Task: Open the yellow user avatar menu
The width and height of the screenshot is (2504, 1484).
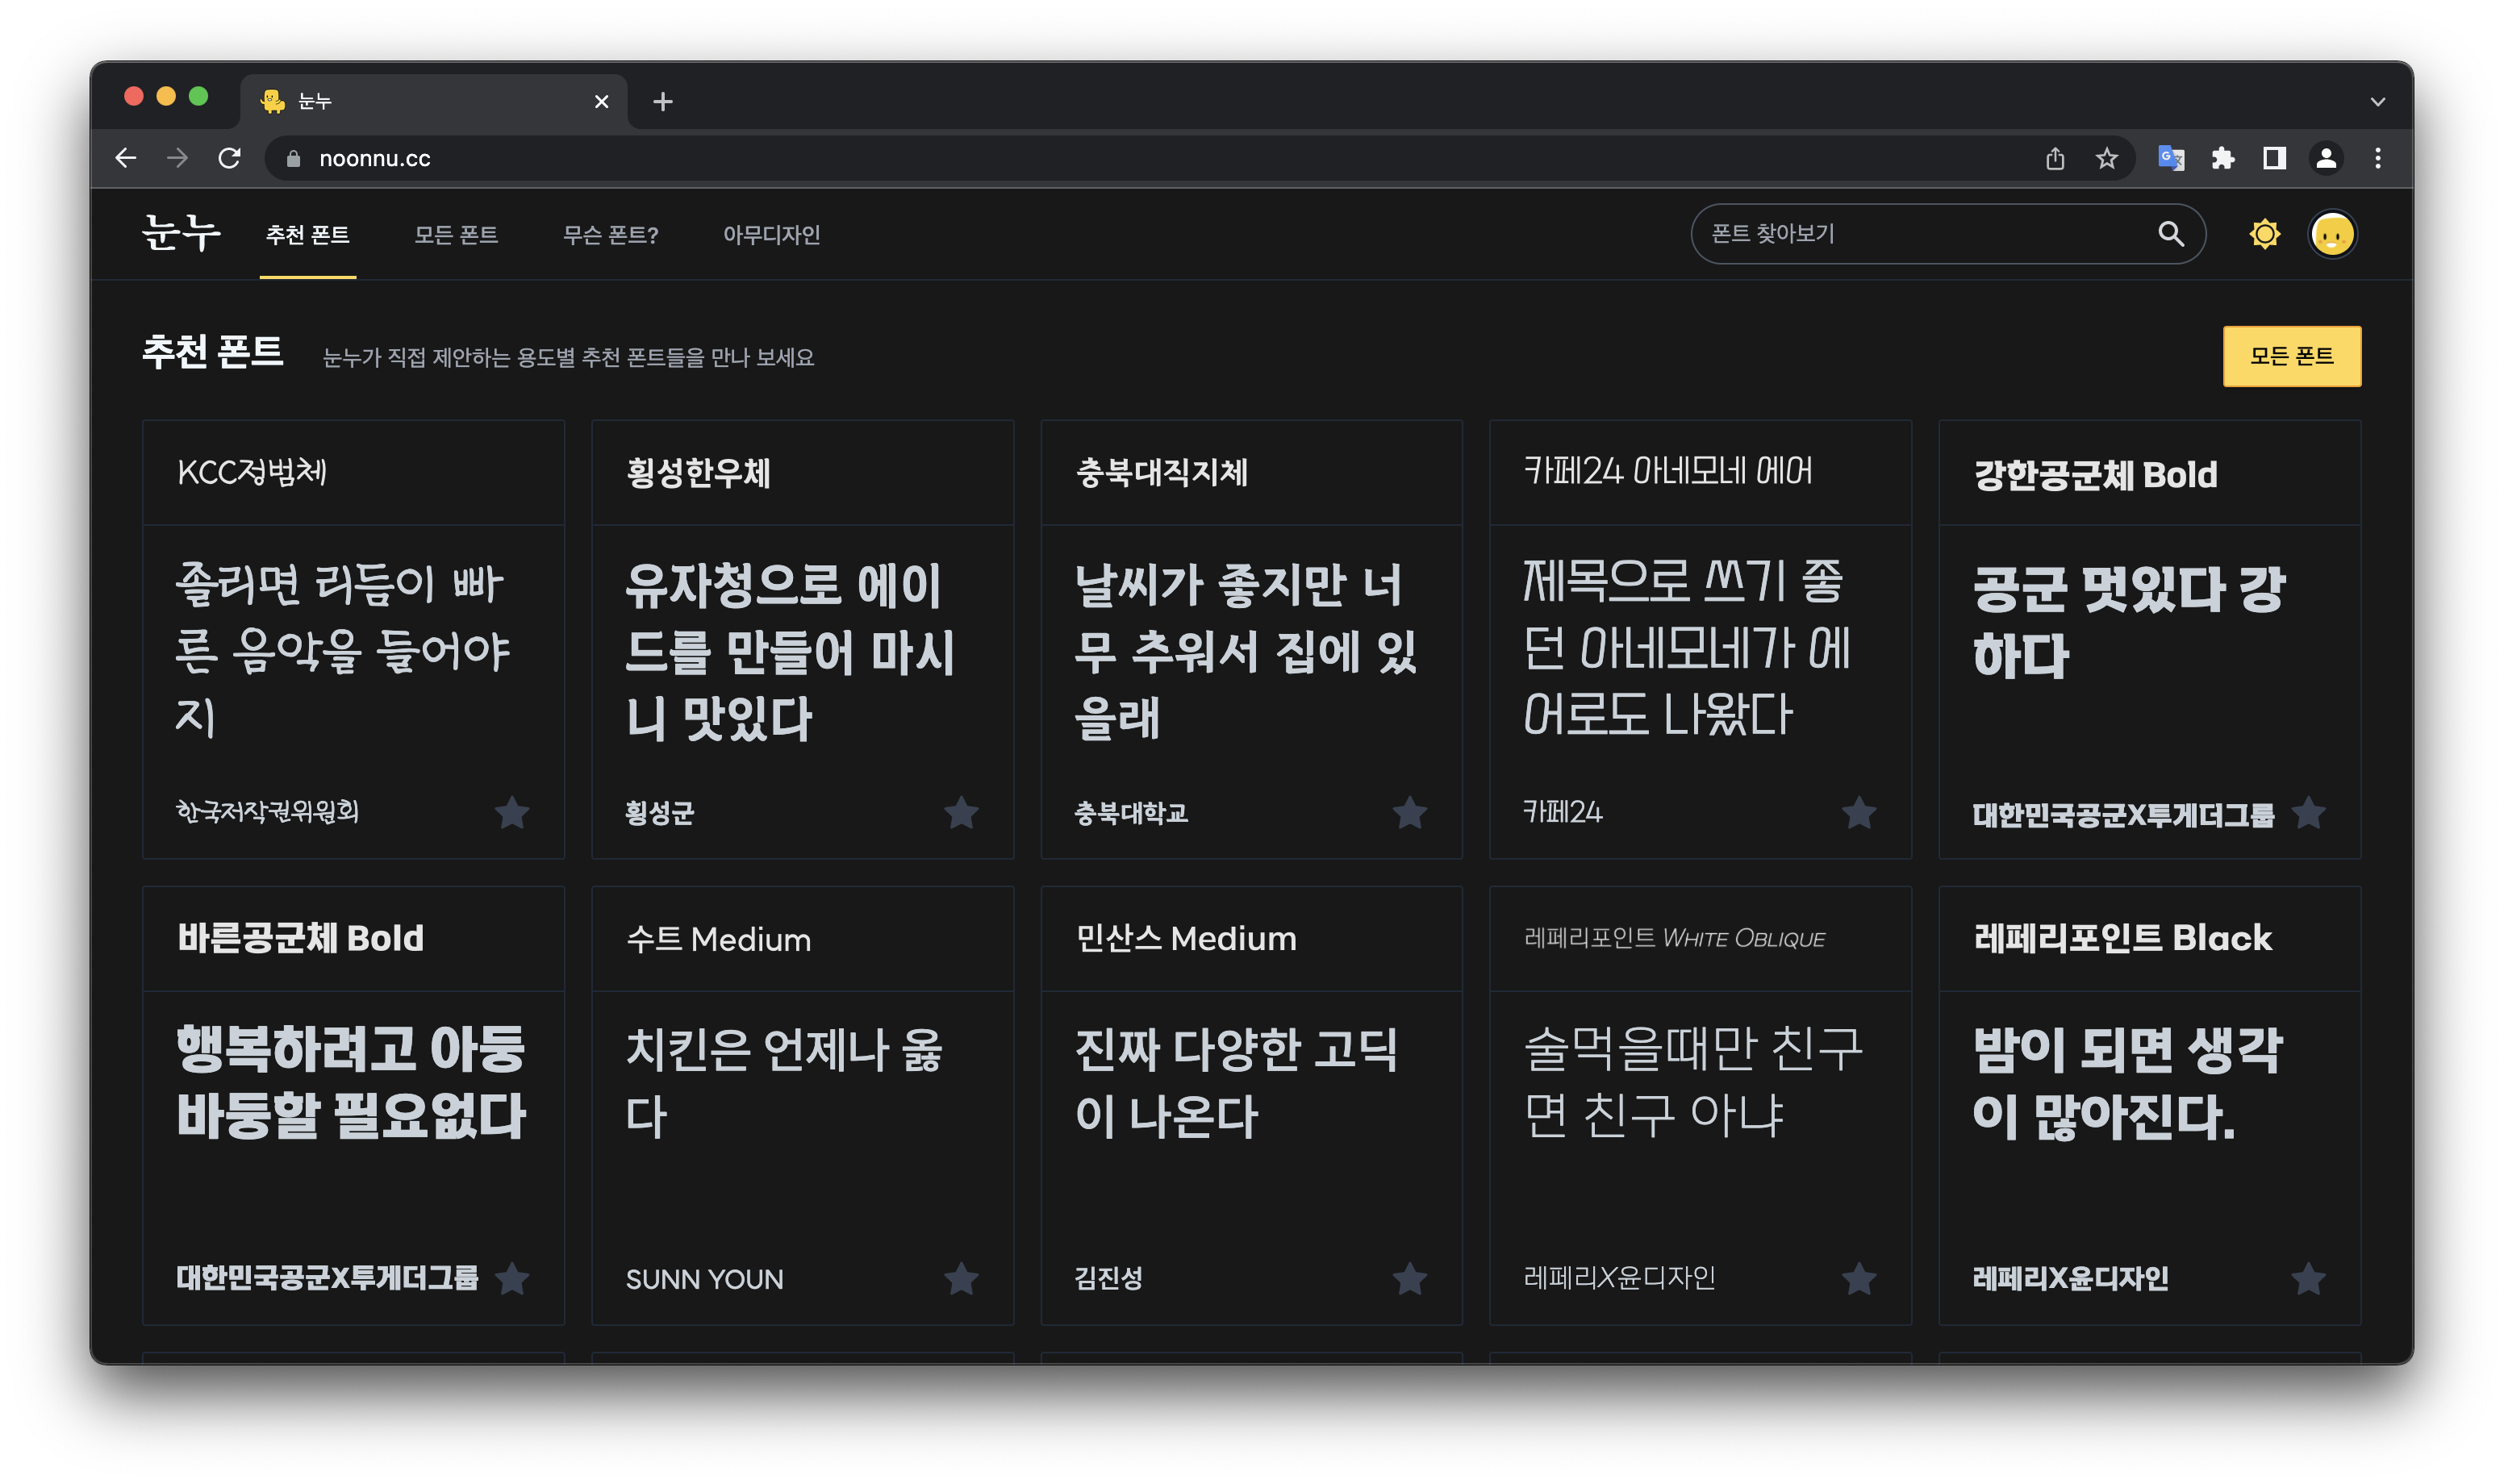Action: pos(2332,234)
